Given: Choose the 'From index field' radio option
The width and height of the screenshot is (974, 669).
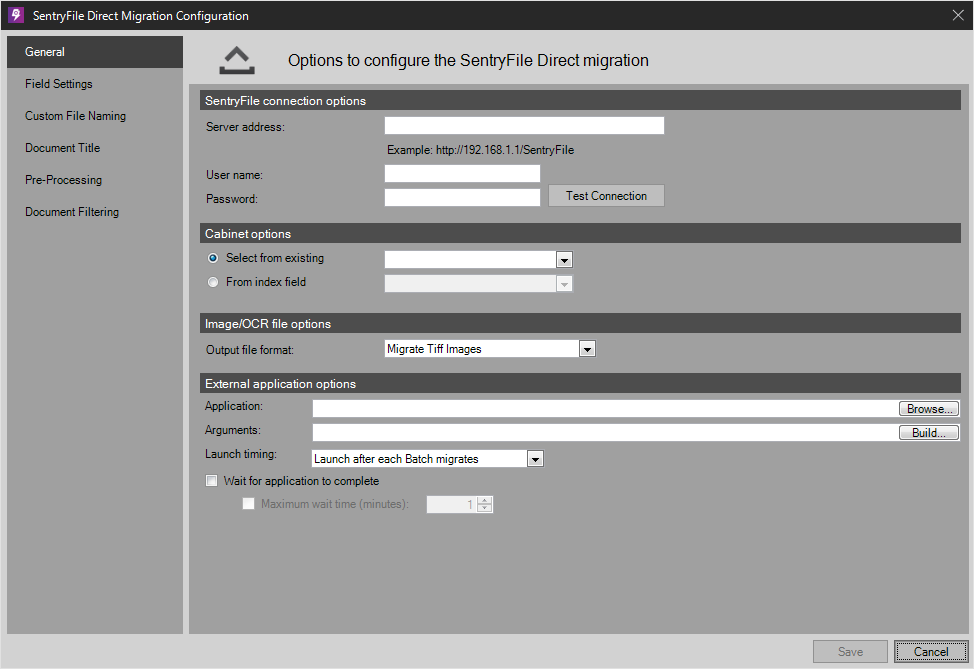Looking at the screenshot, I should pyautogui.click(x=213, y=282).
